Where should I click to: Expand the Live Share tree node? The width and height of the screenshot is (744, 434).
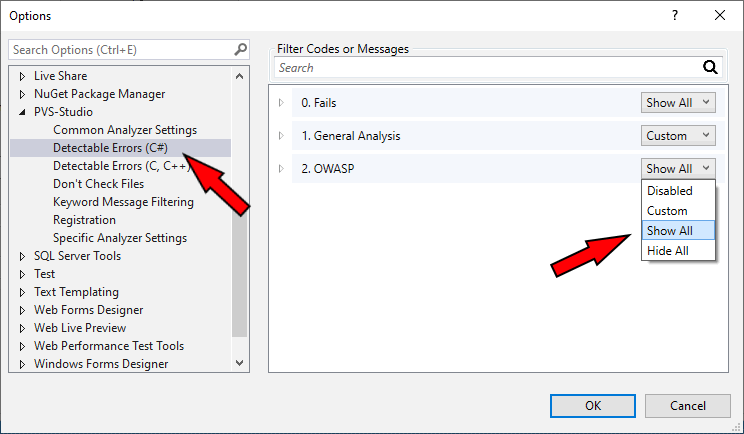23,76
